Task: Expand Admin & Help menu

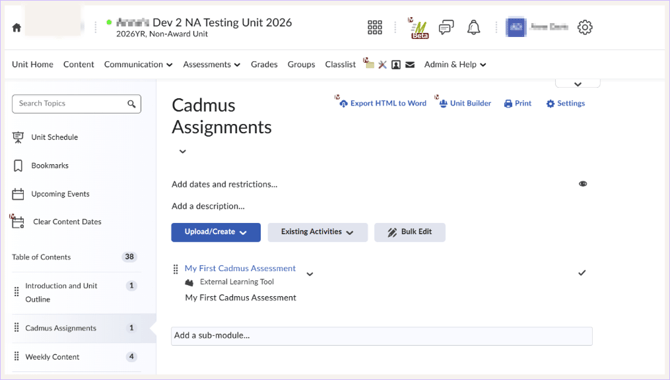Action: pos(455,65)
